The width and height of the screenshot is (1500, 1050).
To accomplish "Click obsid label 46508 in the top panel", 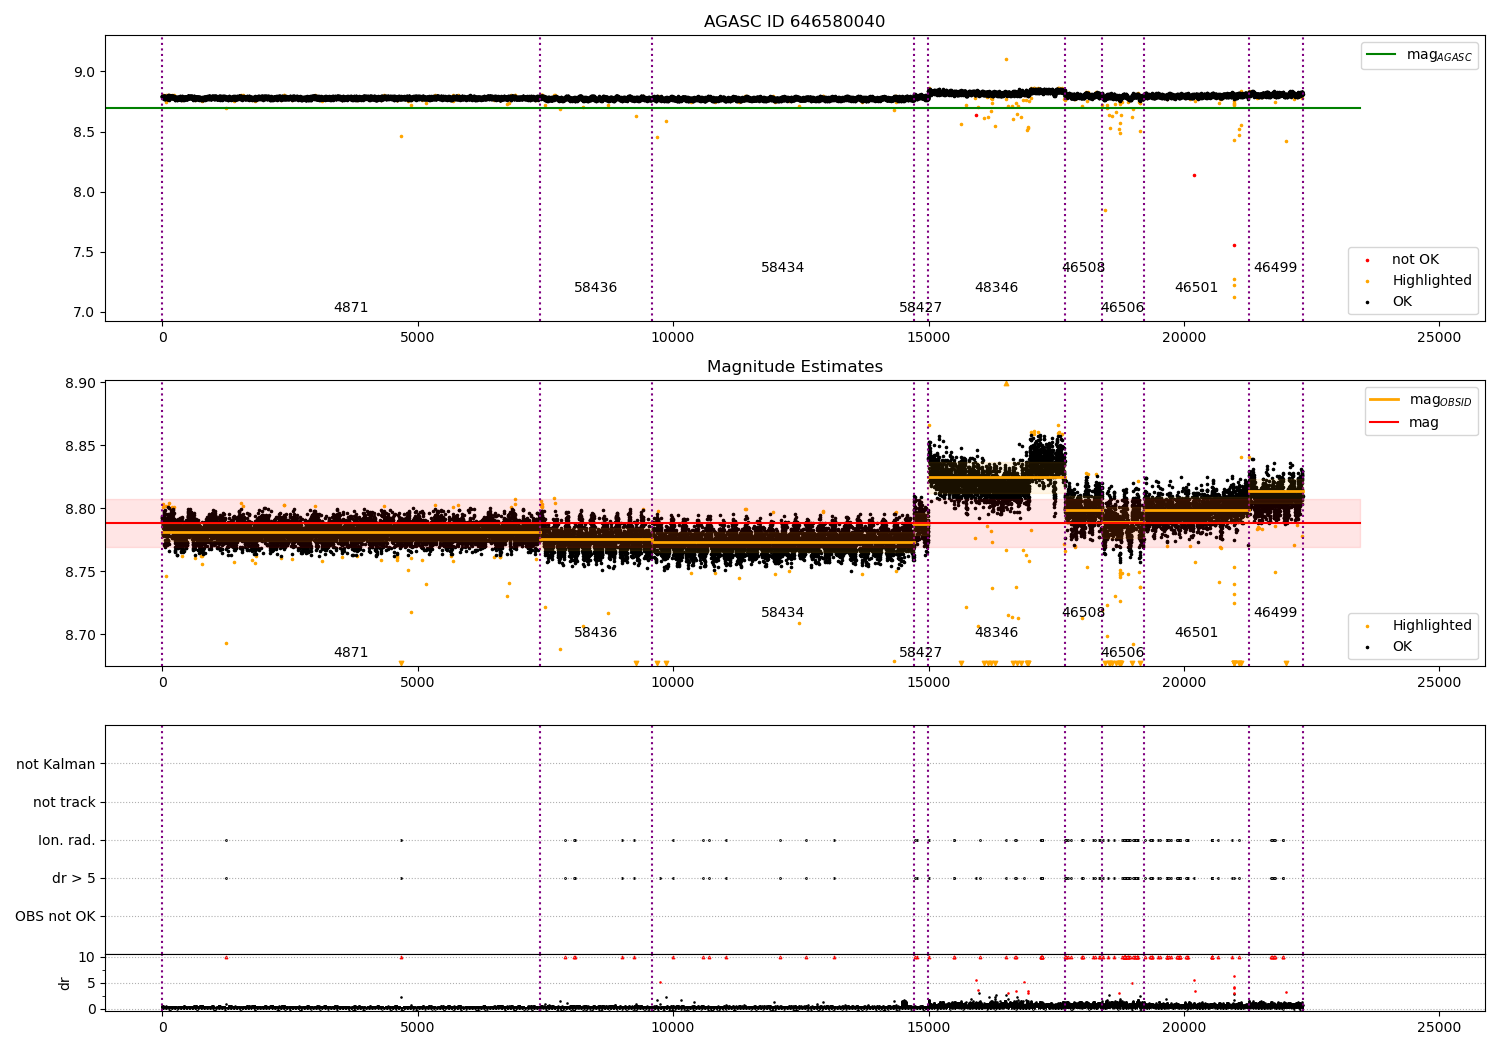I will pos(1083,268).
